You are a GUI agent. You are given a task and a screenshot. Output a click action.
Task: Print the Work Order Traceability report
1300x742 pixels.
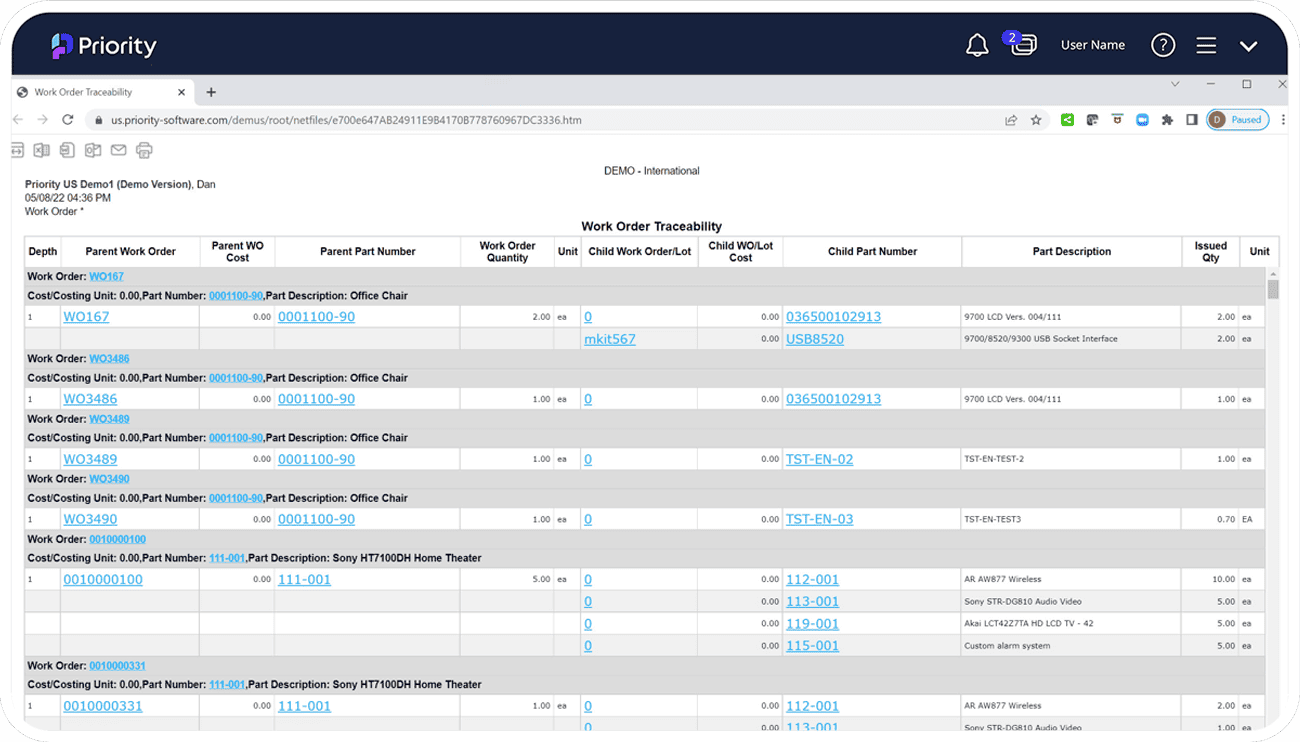[x=144, y=150]
